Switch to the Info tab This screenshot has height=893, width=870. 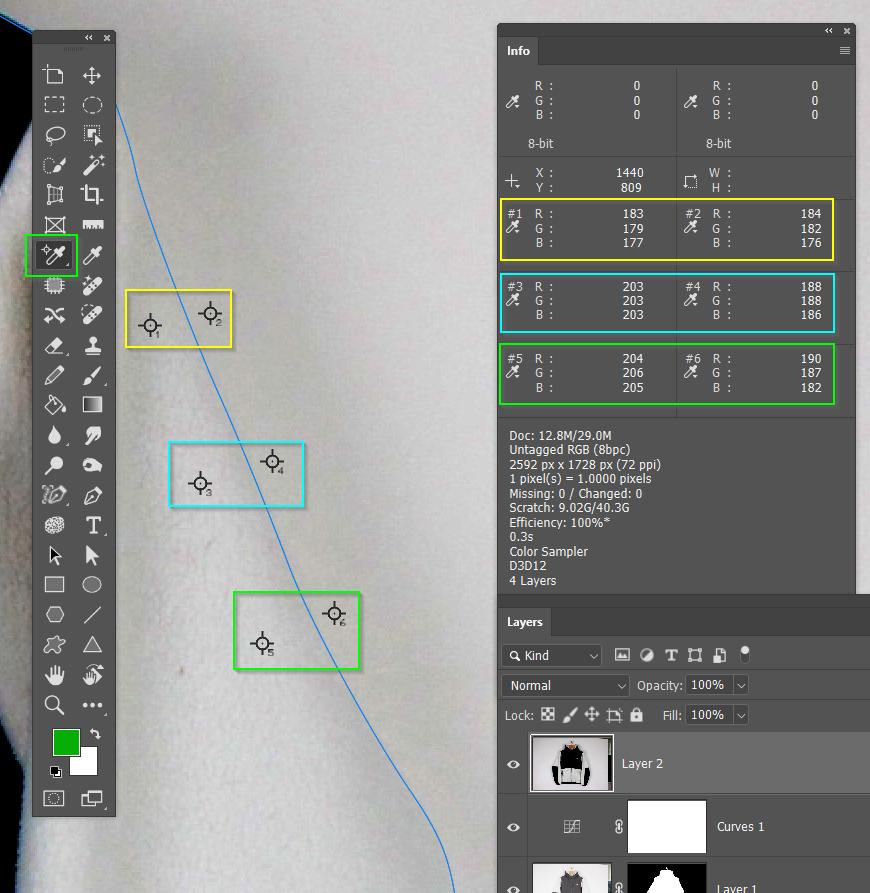518,51
